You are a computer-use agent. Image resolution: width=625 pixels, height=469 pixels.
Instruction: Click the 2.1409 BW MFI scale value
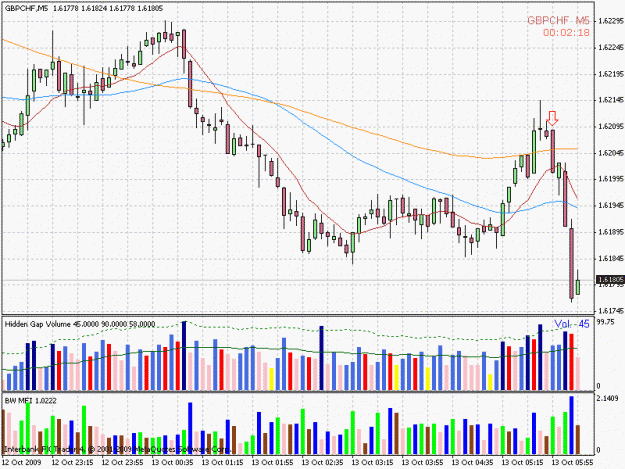[x=607, y=398]
